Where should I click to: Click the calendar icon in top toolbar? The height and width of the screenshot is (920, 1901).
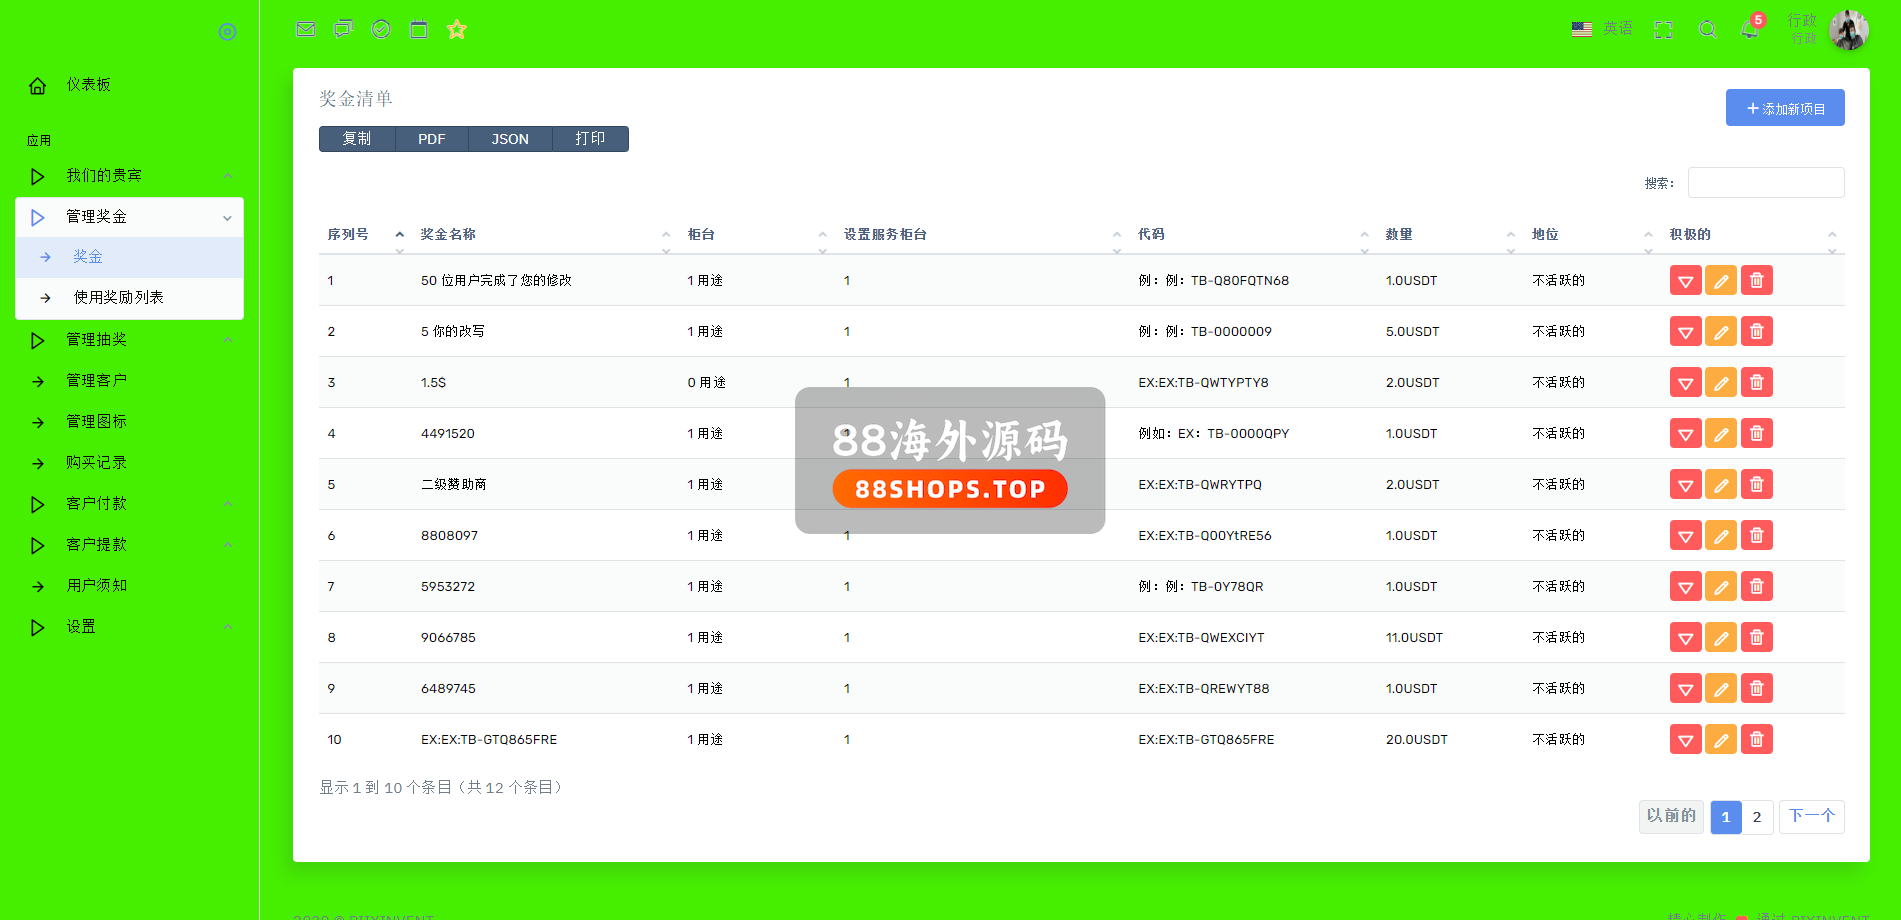419,30
